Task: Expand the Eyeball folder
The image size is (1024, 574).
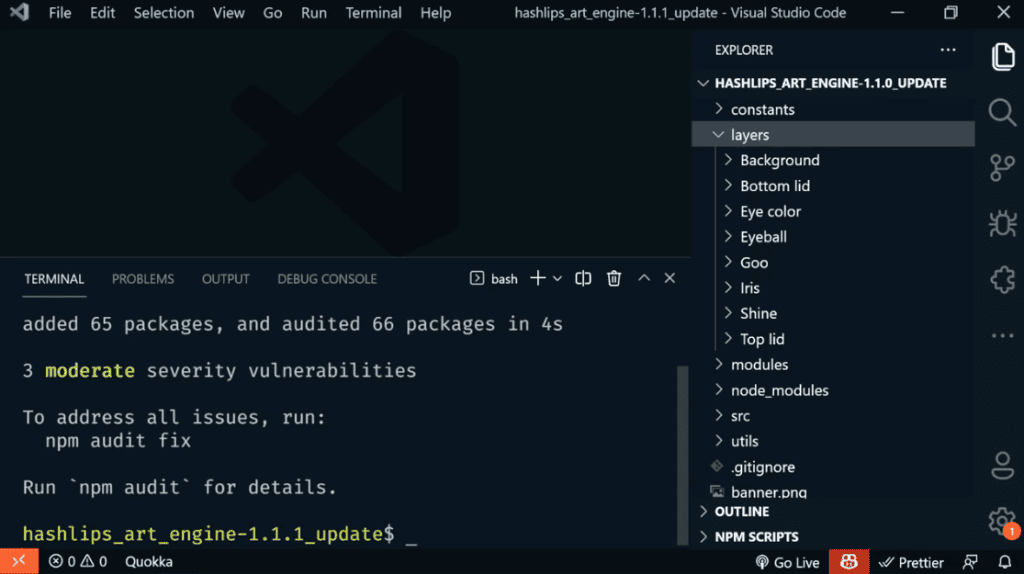Action: tap(728, 236)
